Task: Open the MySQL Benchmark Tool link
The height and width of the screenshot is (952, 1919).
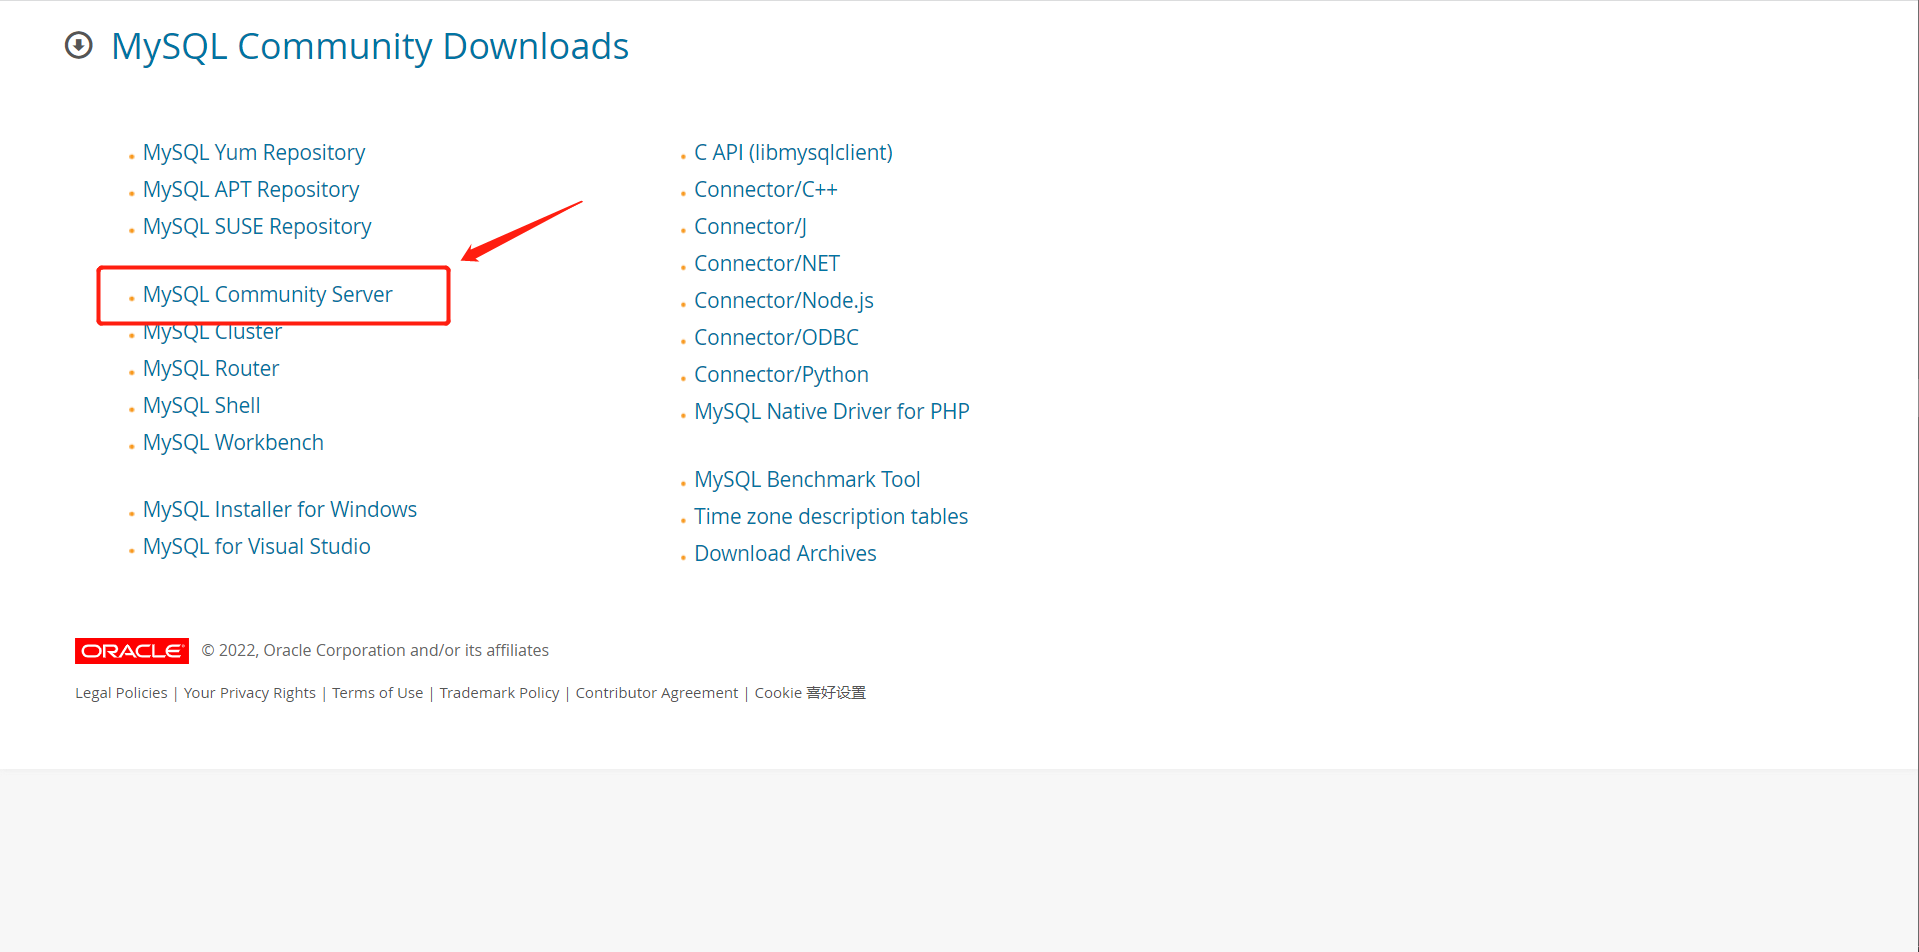Action: [808, 480]
